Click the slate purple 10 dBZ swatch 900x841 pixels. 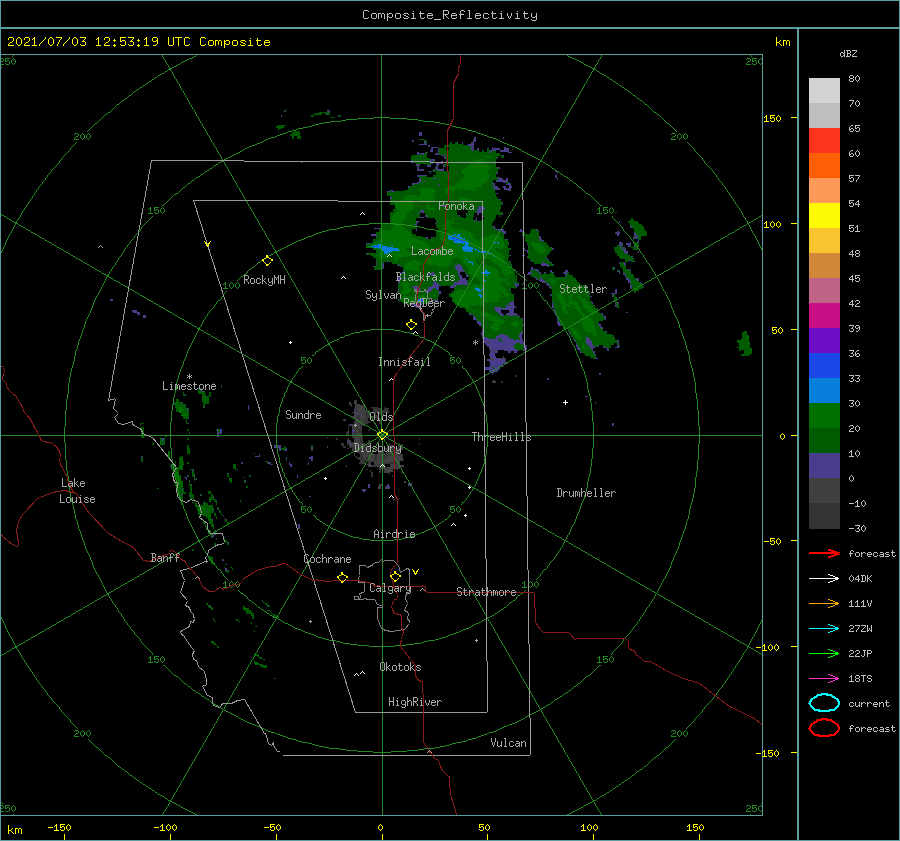[x=824, y=465]
